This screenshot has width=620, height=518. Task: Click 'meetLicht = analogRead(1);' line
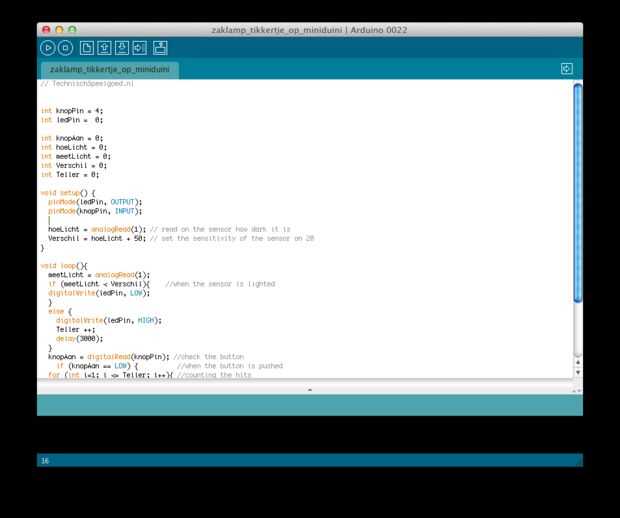coord(99,275)
